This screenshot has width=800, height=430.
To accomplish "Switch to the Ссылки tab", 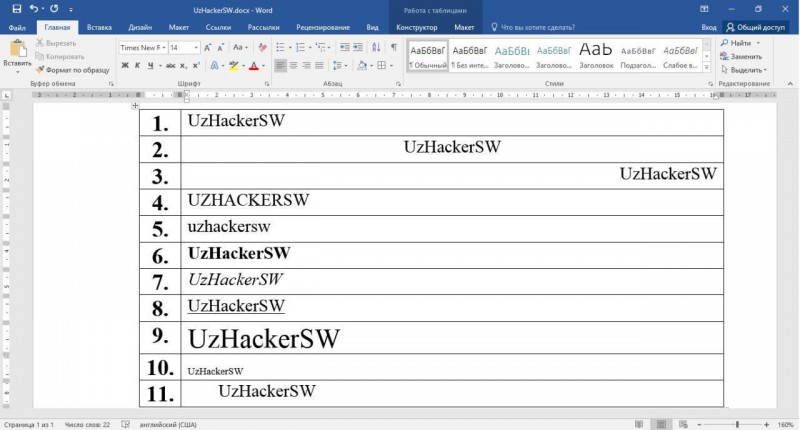I will pyautogui.click(x=218, y=28).
